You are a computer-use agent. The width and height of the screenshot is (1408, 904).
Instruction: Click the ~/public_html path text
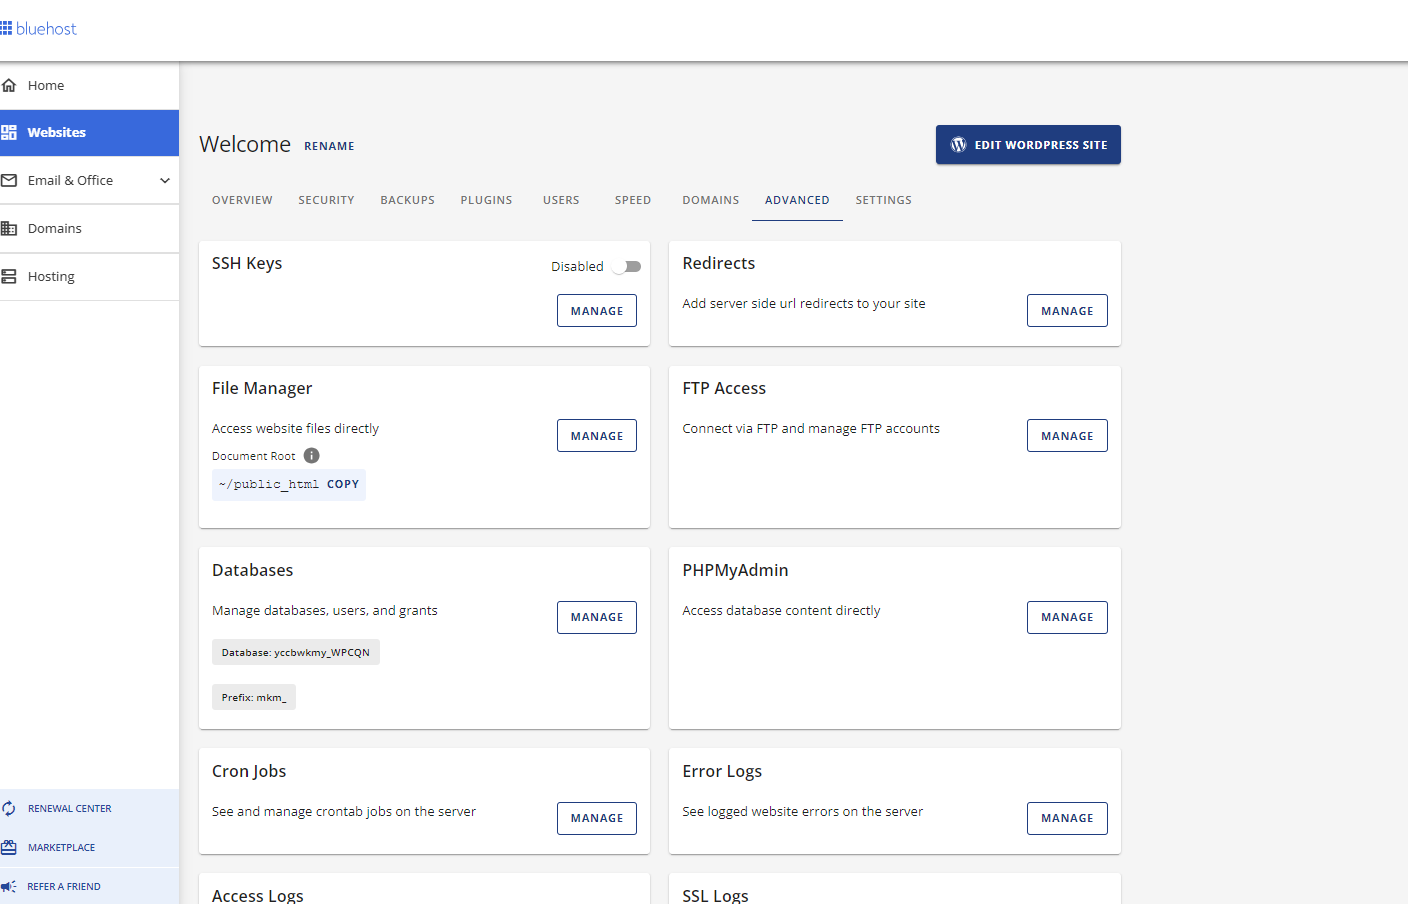pyautogui.click(x=269, y=484)
